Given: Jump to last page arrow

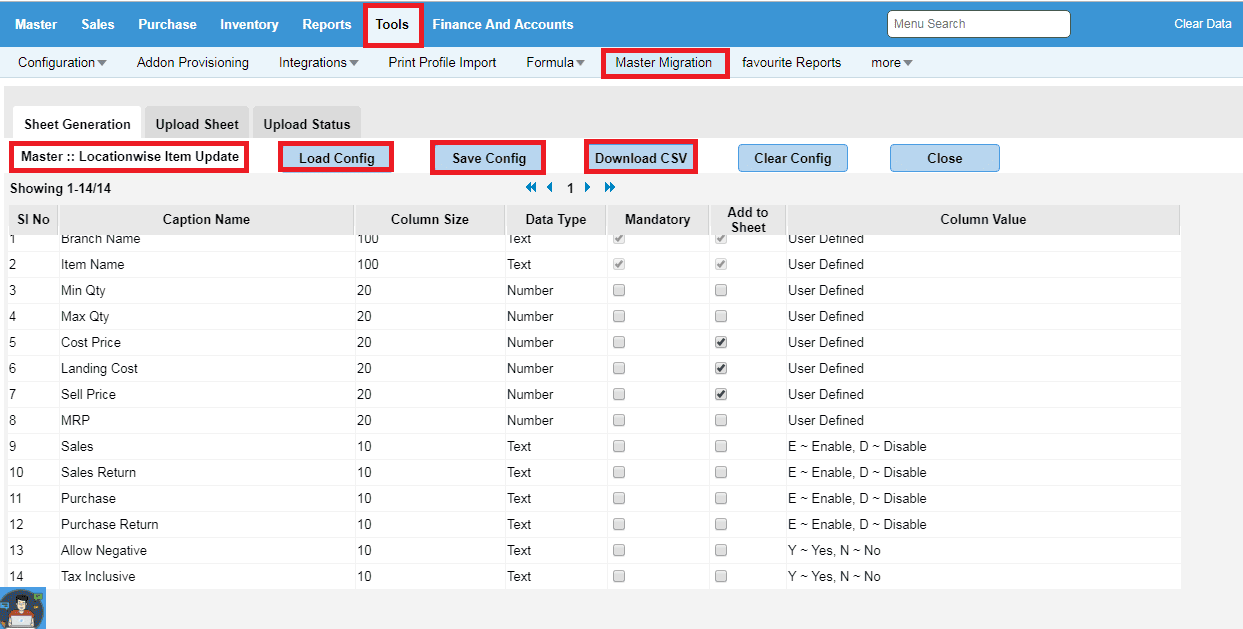Looking at the screenshot, I should 610,187.
